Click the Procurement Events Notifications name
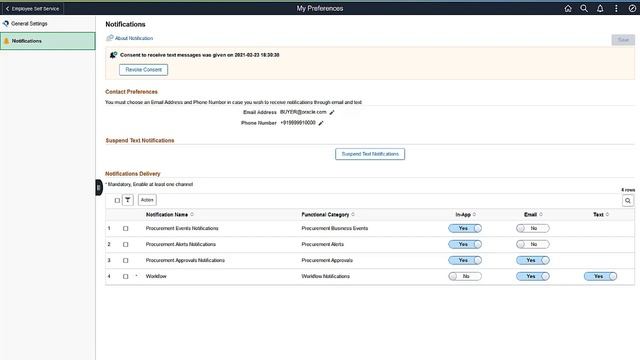The height and width of the screenshot is (360, 640). (182, 228)
